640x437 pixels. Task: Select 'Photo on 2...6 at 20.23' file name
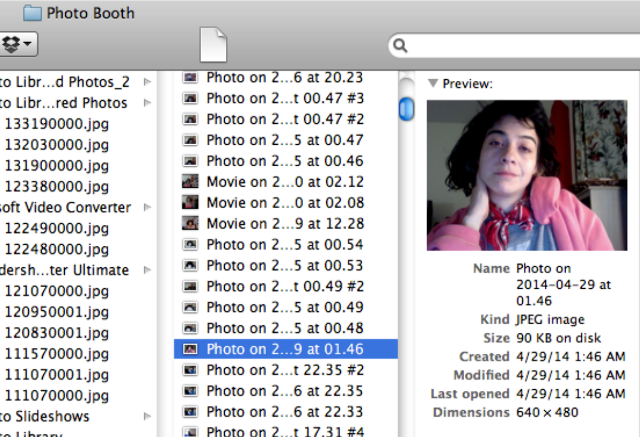tap(285, 77)
